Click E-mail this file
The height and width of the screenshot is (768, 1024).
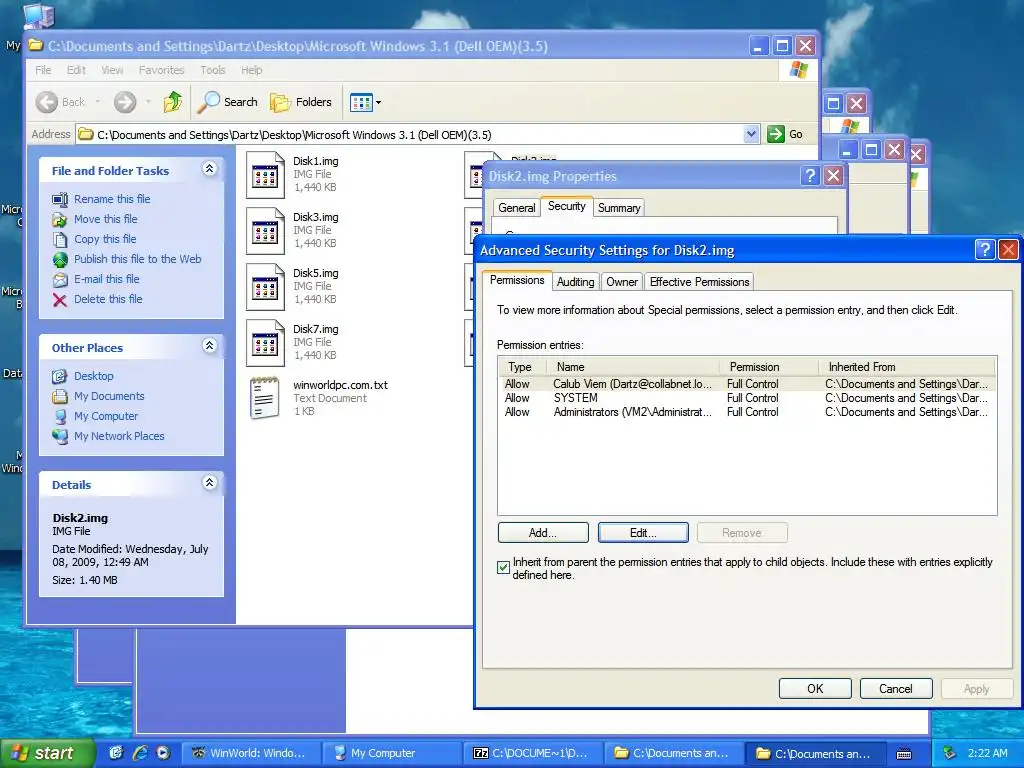[106, 279]
